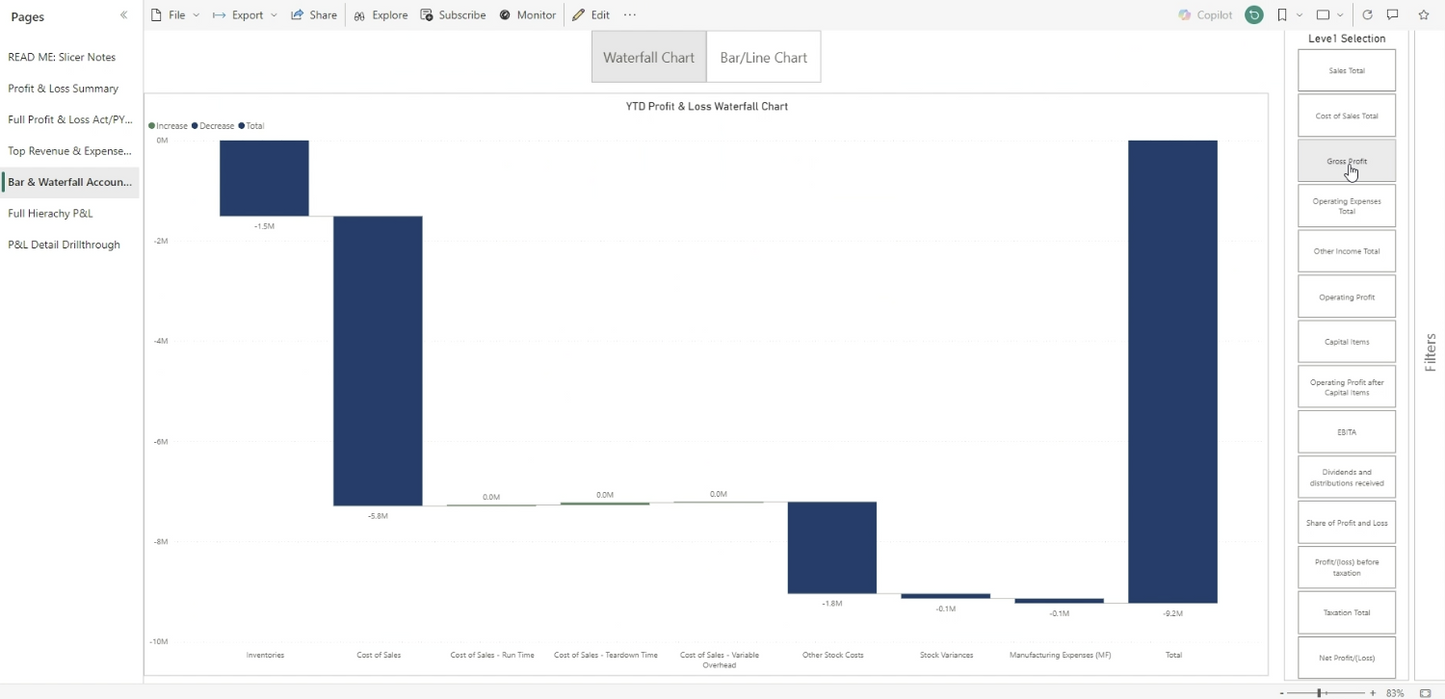Select the Cost of Sales Total slicer tile
The width and height of the screenshot is (1445, 699).
tap(1347, 116)
